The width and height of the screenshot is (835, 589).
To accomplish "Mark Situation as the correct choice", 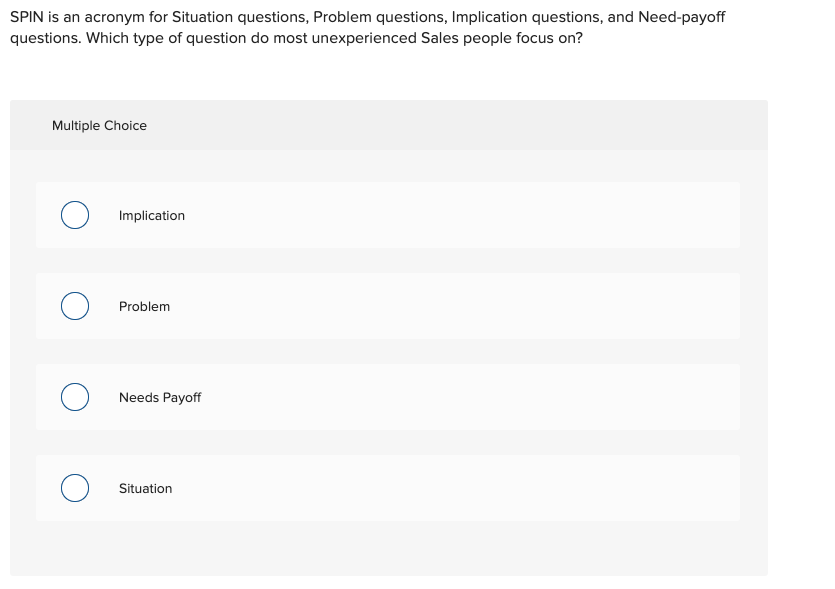I will pos(74,487).
